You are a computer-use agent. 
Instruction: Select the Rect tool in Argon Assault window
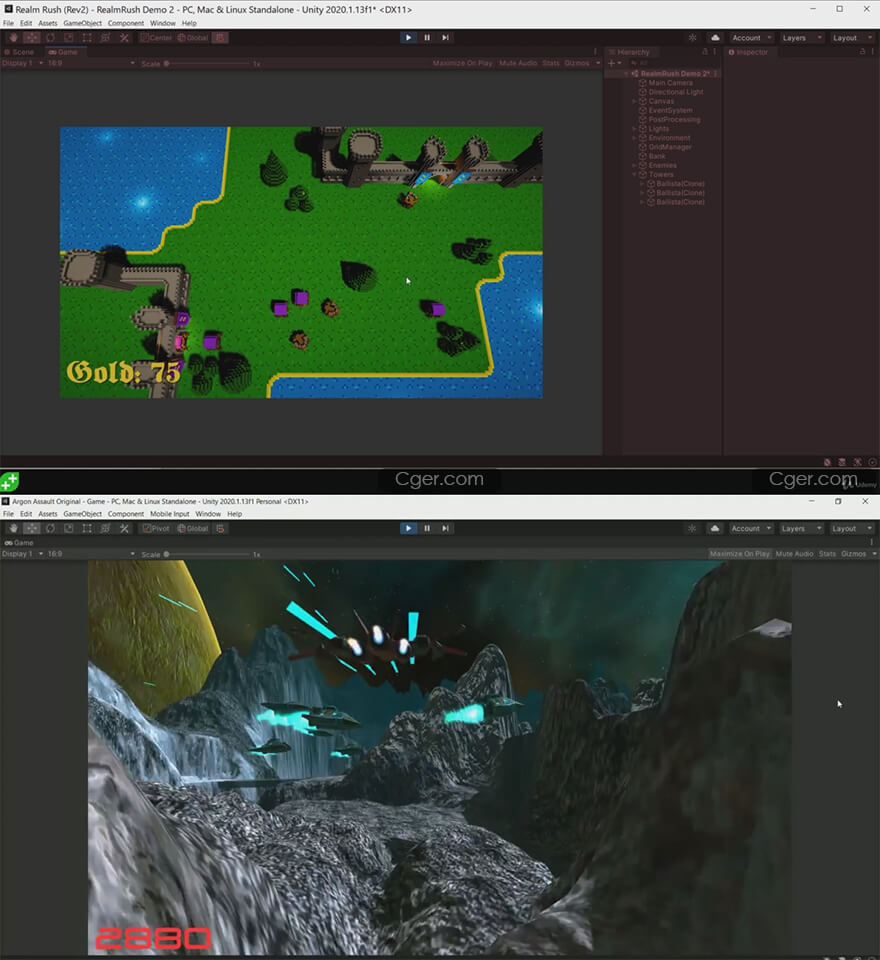point(87,528)
